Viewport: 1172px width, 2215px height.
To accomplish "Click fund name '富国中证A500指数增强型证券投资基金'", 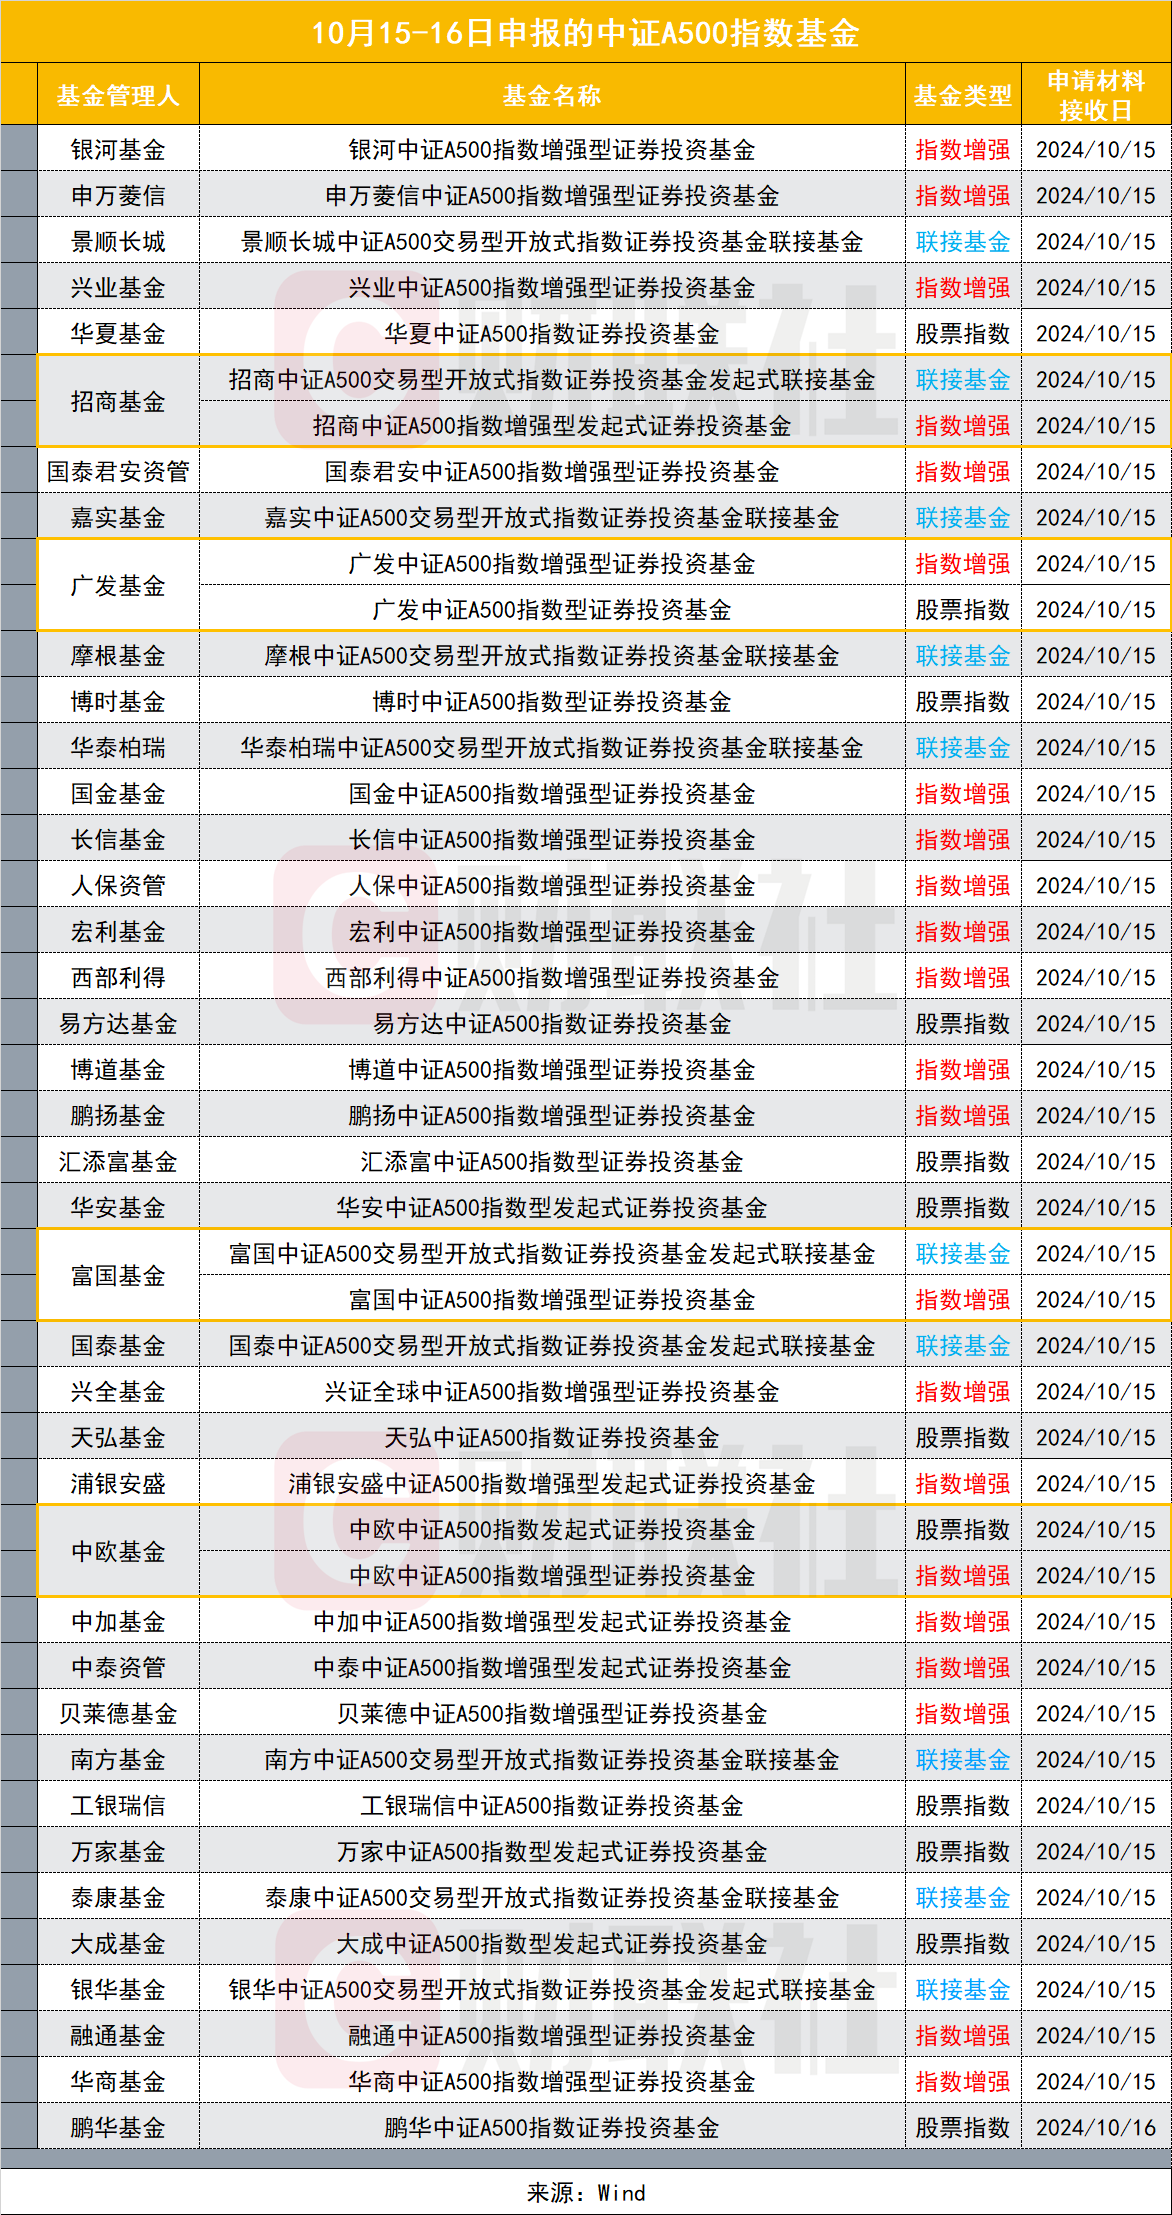I will [x=552, y=1299].
